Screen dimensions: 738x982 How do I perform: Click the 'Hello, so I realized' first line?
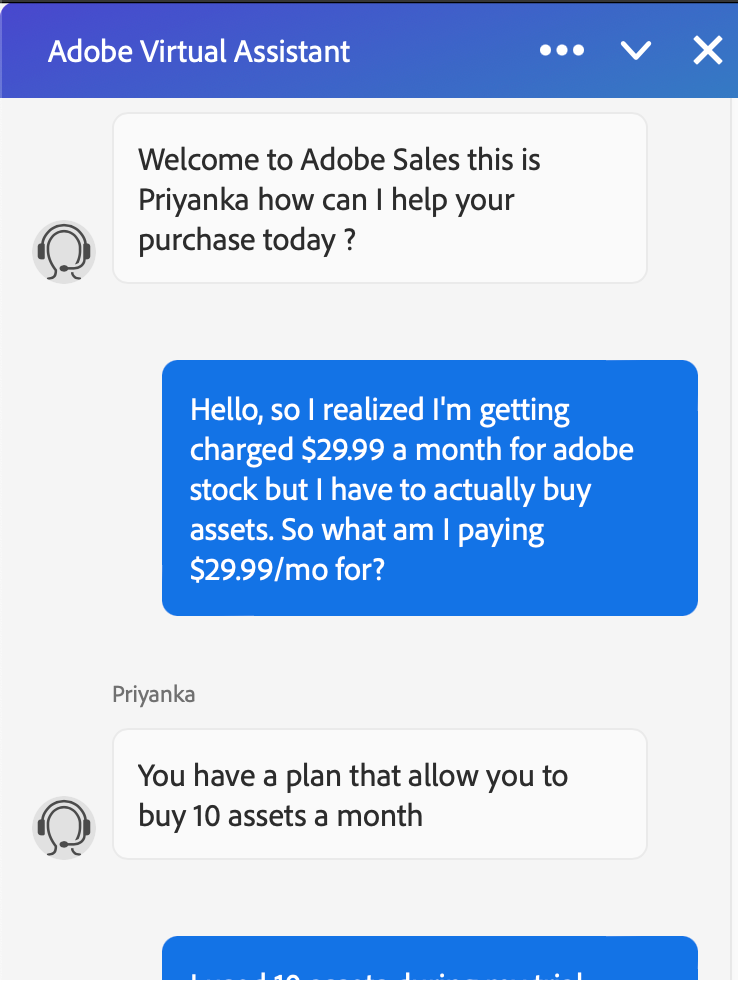pos(380,410)
